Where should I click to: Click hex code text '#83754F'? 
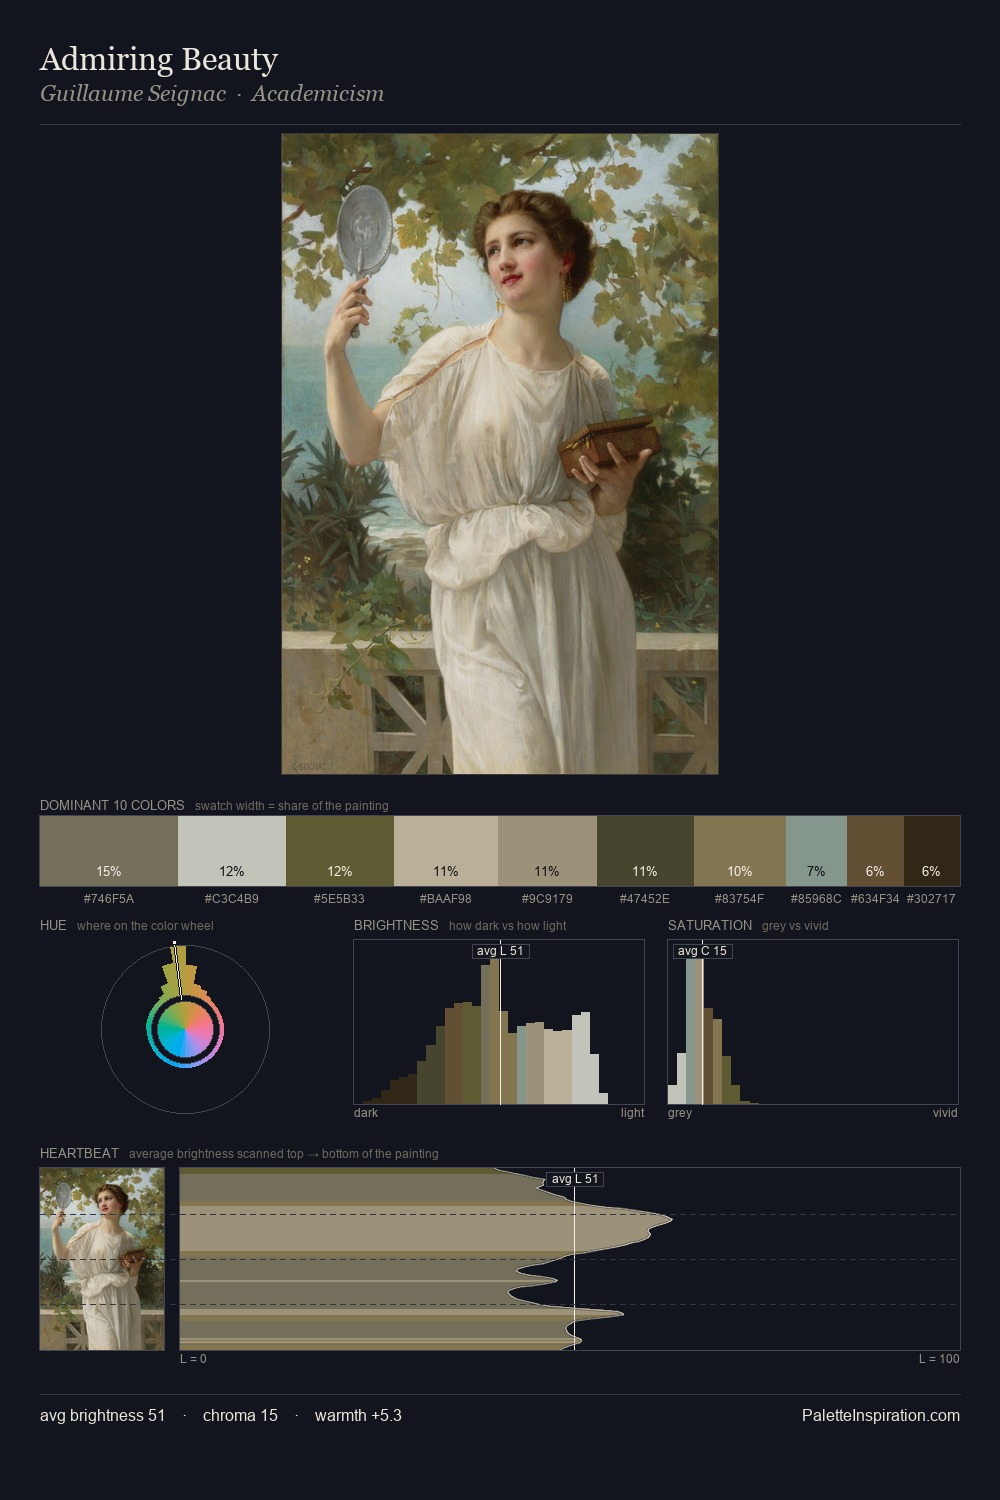point(740,899)
